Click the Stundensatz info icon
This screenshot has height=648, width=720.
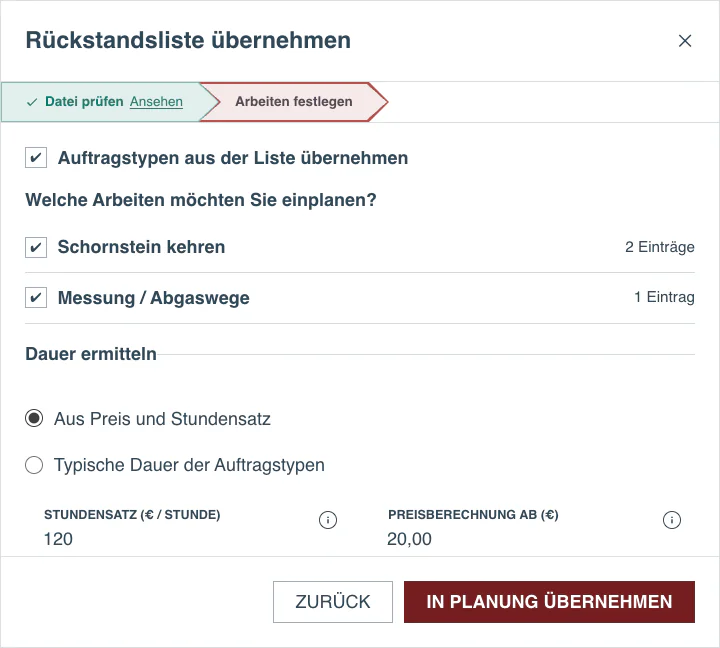coord(328,520)
